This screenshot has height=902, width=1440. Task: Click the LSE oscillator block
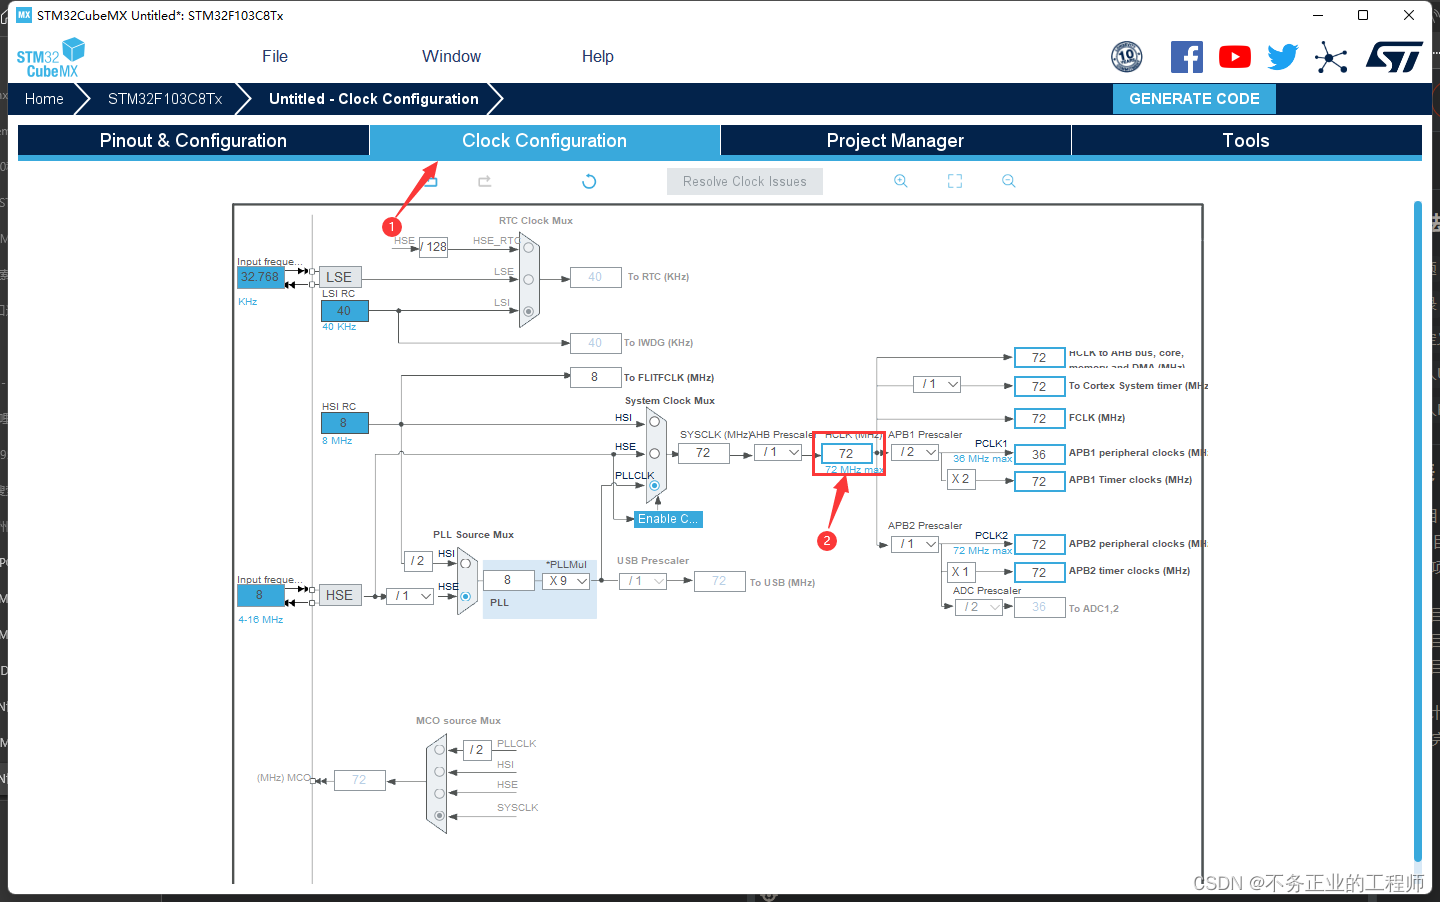click(x=340, y=277)
